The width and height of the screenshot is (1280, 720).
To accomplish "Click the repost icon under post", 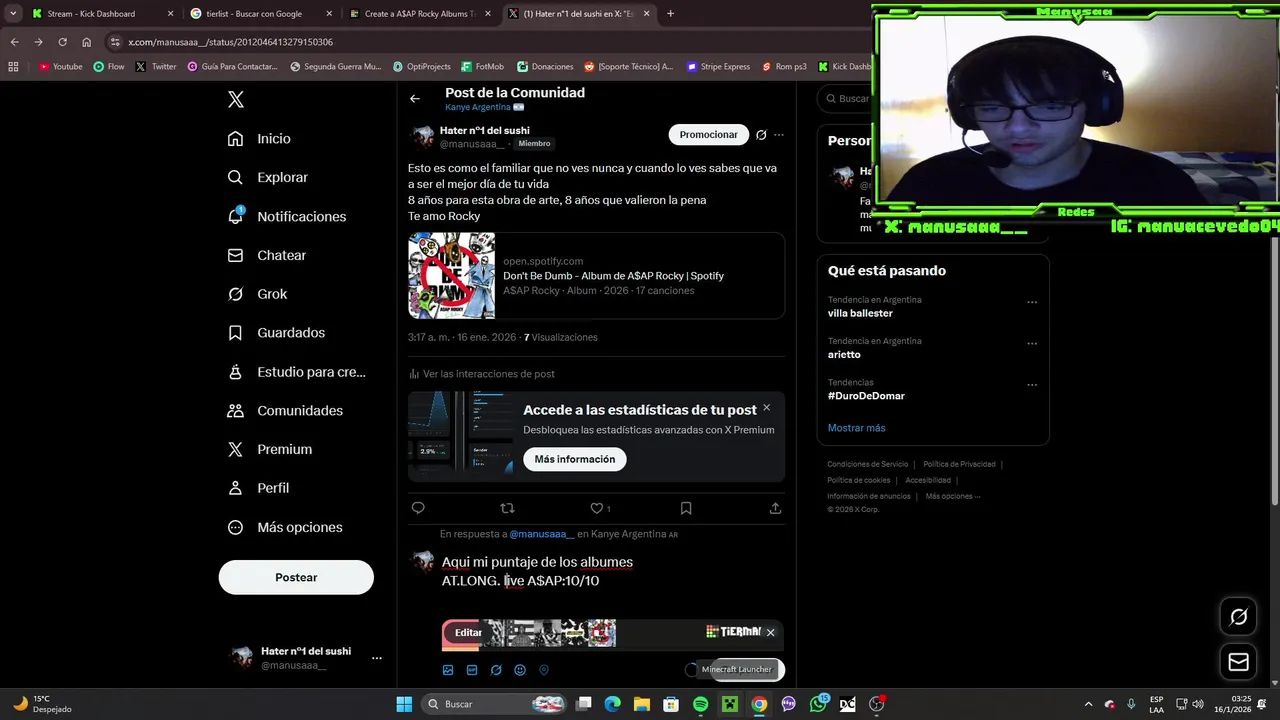I will pyautogui.click(x=507, y=508).
